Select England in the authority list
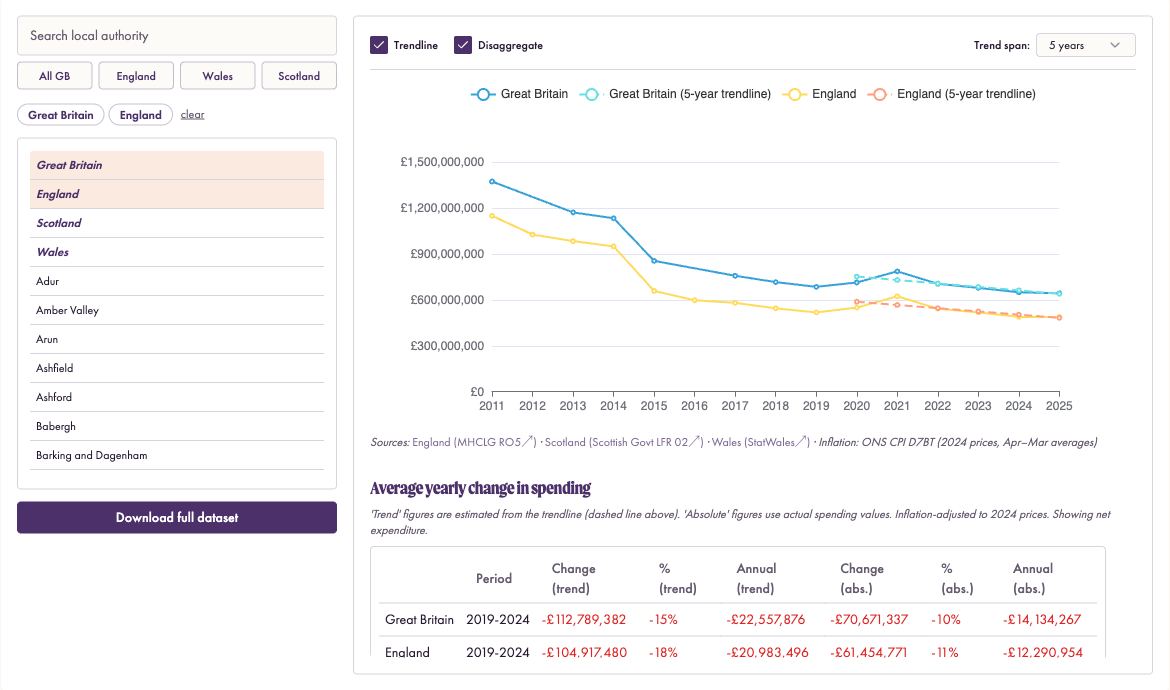Viewport: 1170px width, 690px height. [177, 194]
